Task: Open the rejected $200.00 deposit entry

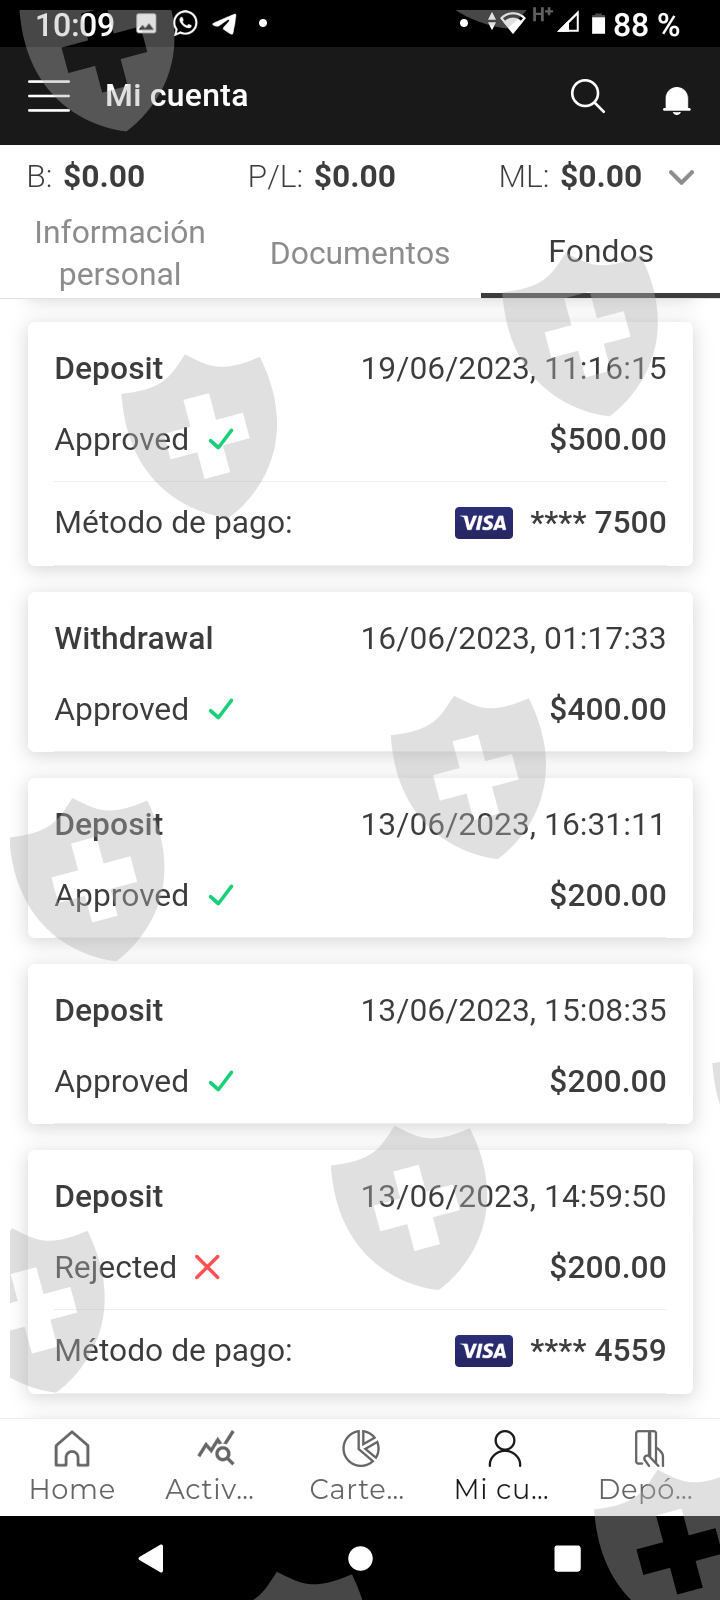Action: pos(360,1232)
